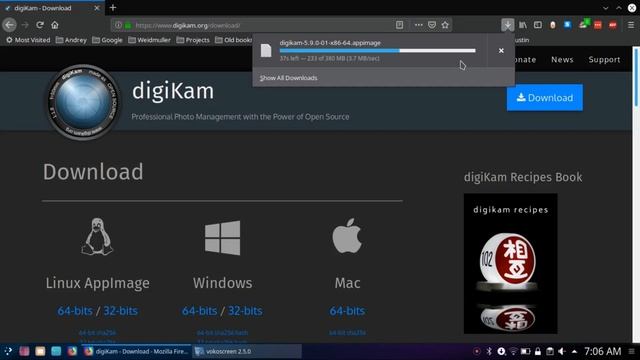Open the KDE application launcher

9,351
